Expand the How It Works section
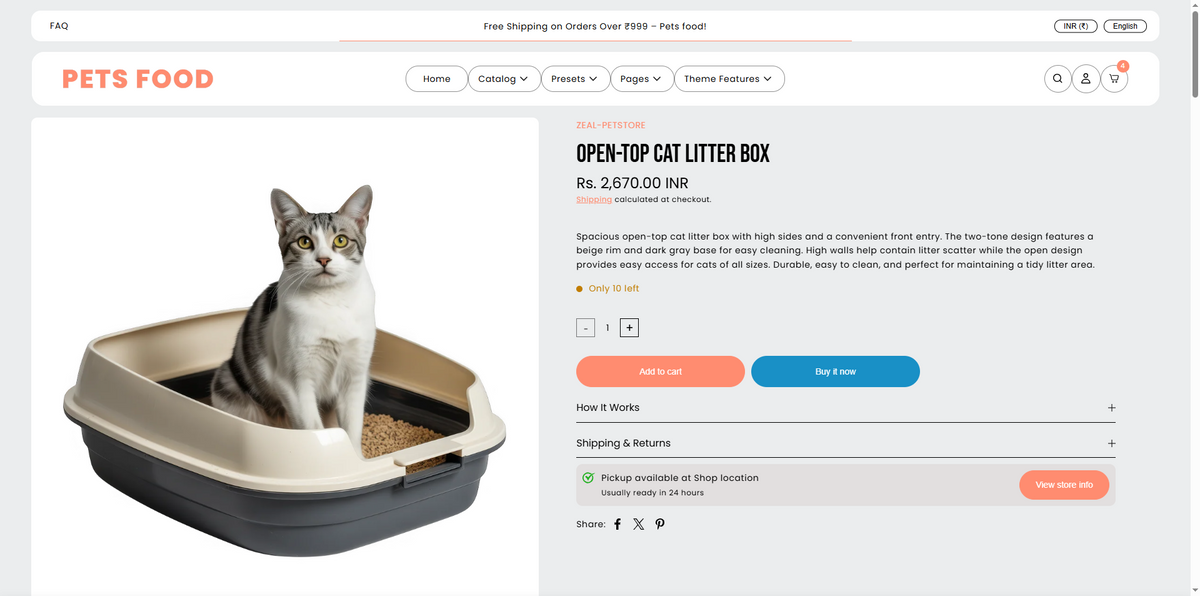 (x=845, y=408)
